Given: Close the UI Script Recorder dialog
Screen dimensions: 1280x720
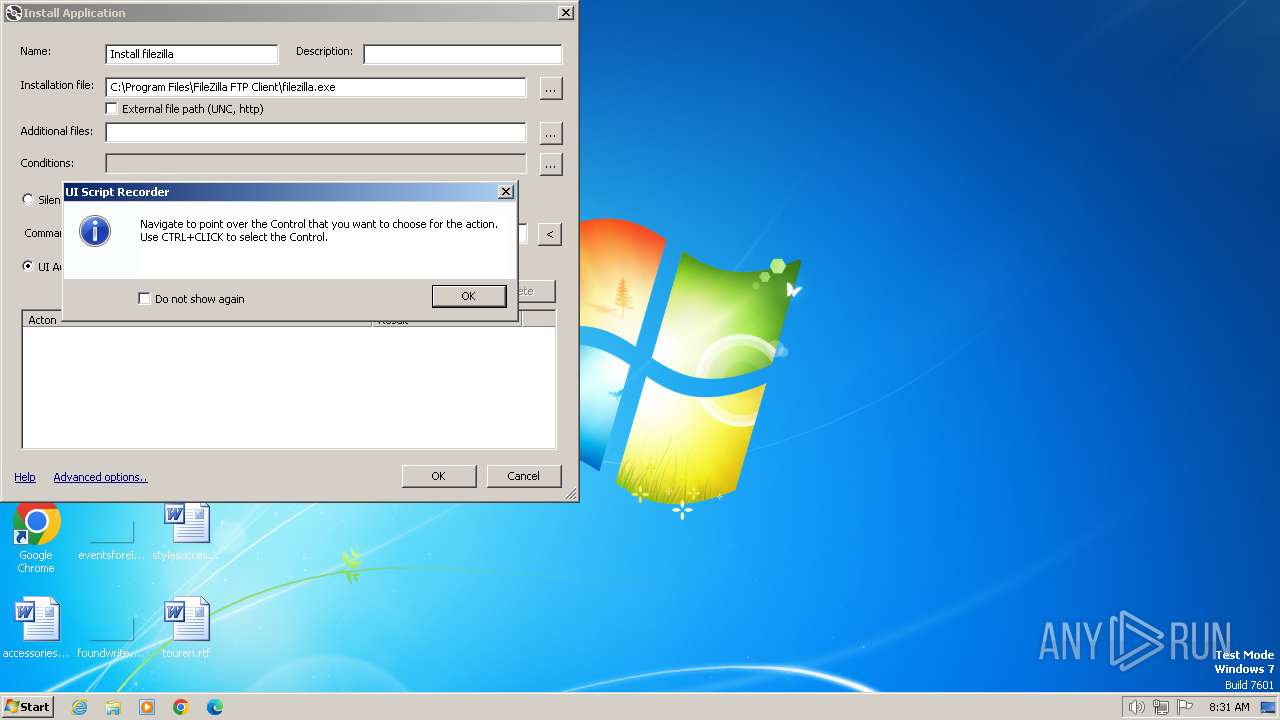Looking at the screenshot, I should 506,191.
